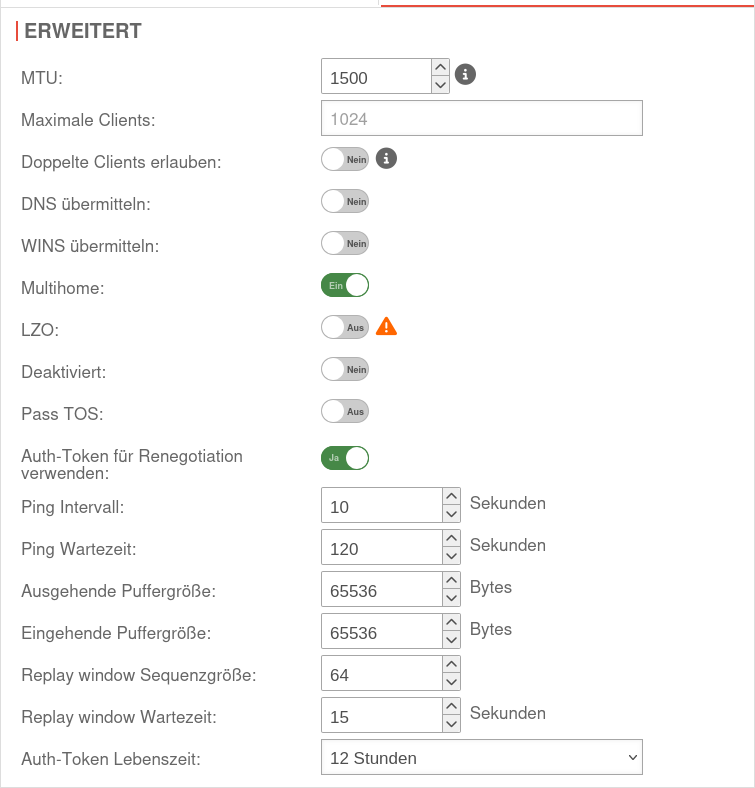The height and width of the screenshot is (788, 755).
Task: Toggle the Doppelte Clients erlauben switch
Action: (x=345, y=159)
